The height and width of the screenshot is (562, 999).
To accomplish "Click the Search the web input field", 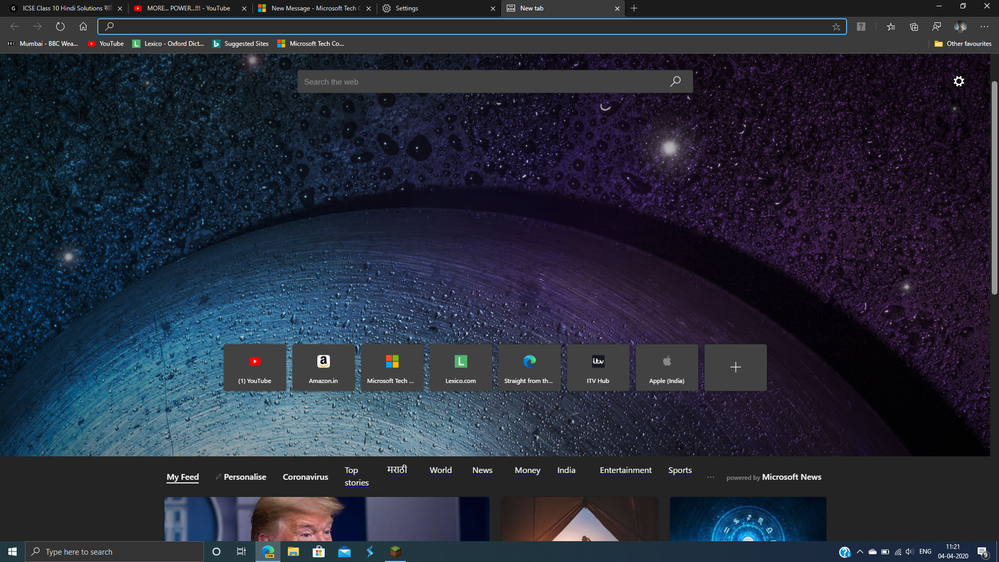I will [480, 82].
